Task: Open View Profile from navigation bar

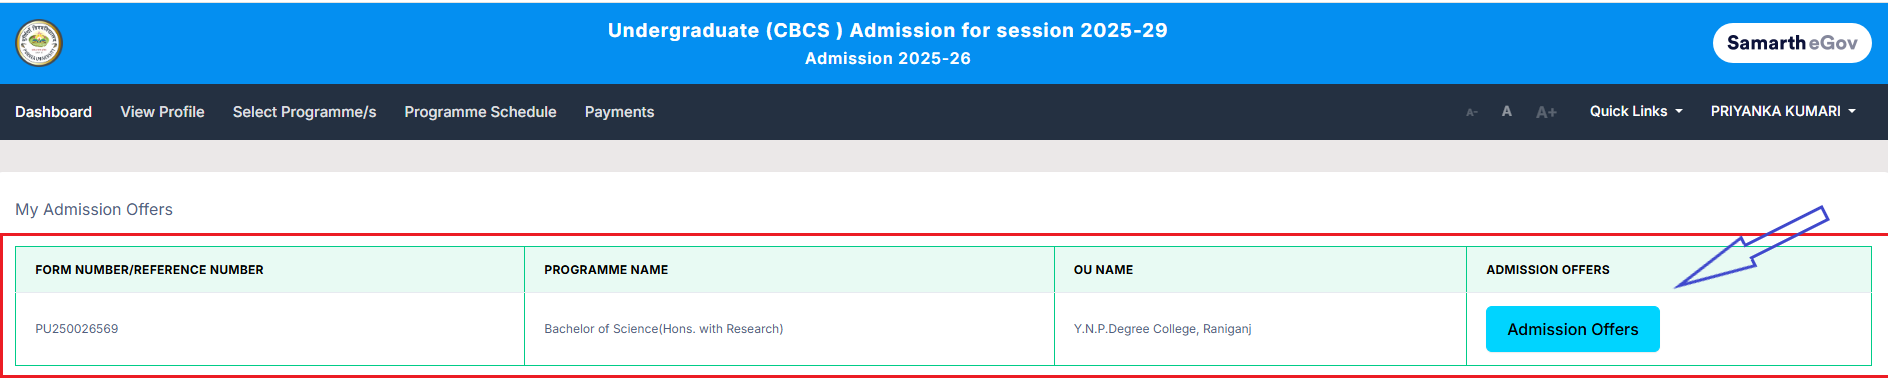Action: tap(162, 112)
